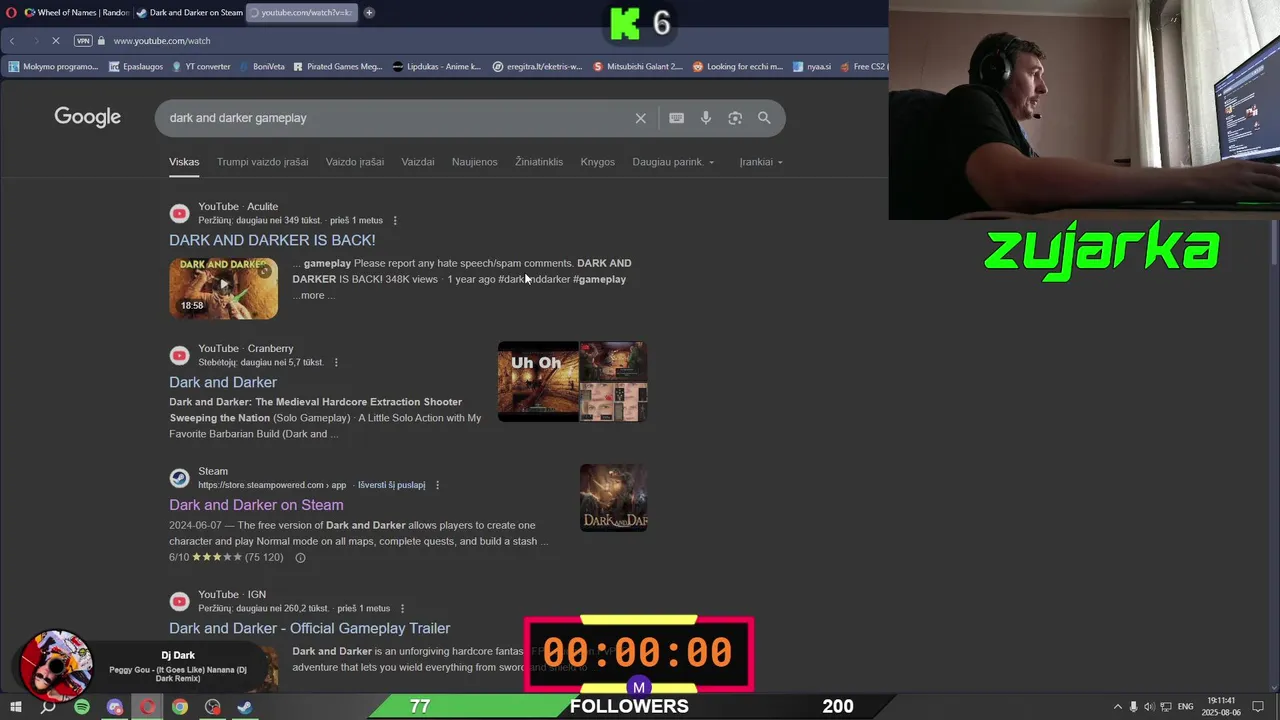
Task: Click the taskbar clock showing 19:11:41
Action: coord(1220,707)
